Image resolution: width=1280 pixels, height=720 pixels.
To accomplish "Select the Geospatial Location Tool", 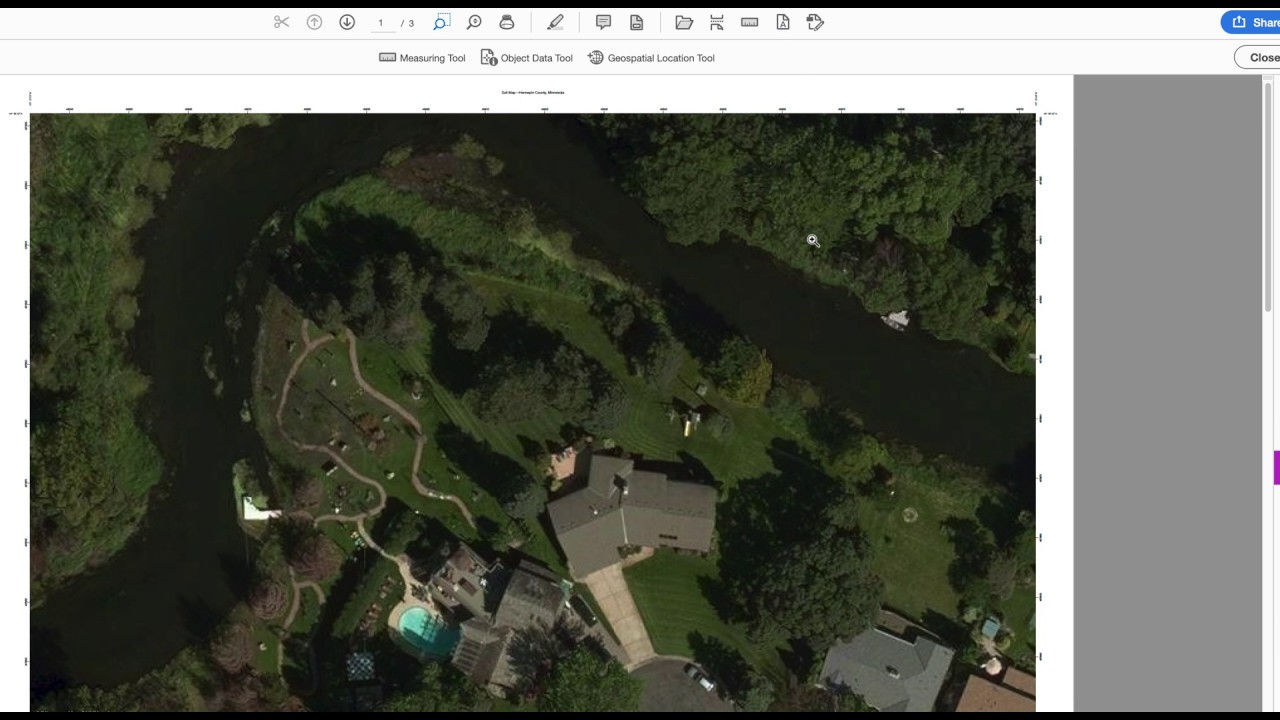I will [651, 58].
